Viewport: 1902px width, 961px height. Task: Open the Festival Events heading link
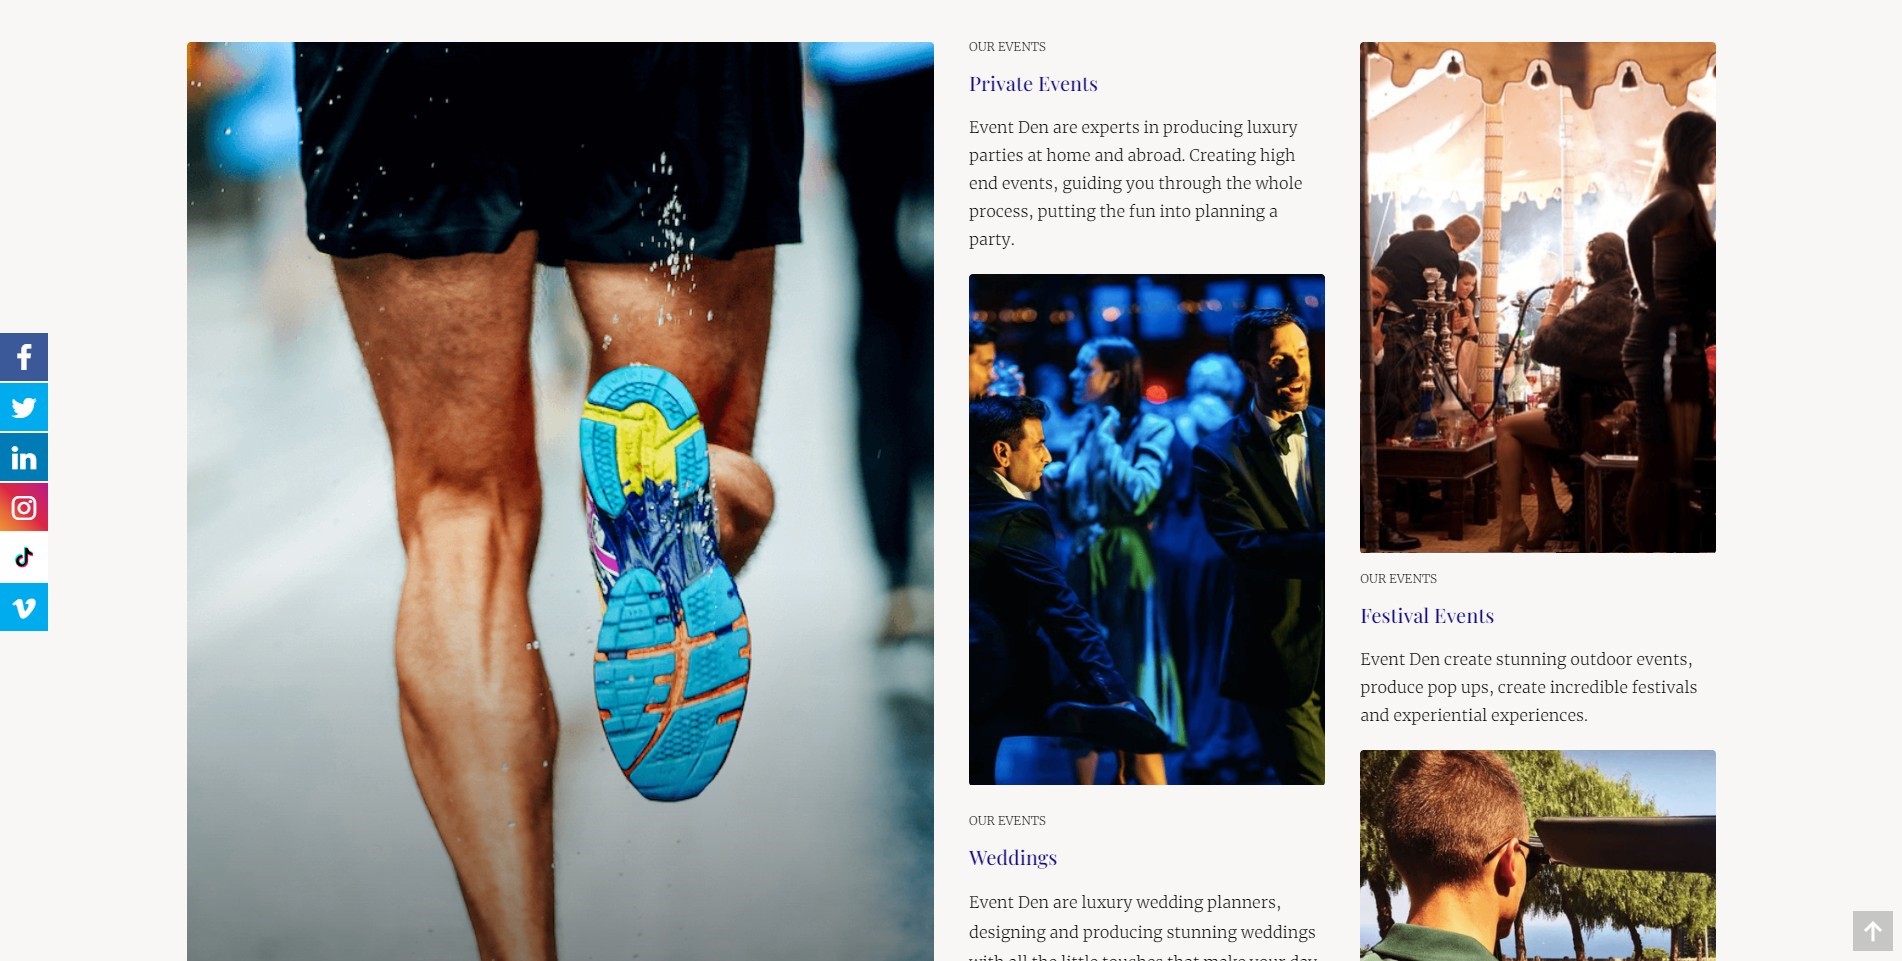click(x=1427, y=616)
